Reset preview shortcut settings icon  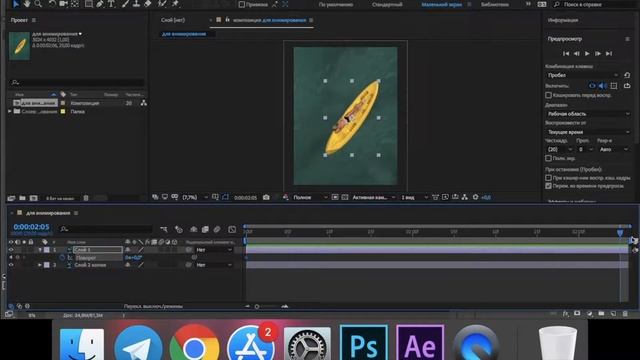click(x=627, y=75)
